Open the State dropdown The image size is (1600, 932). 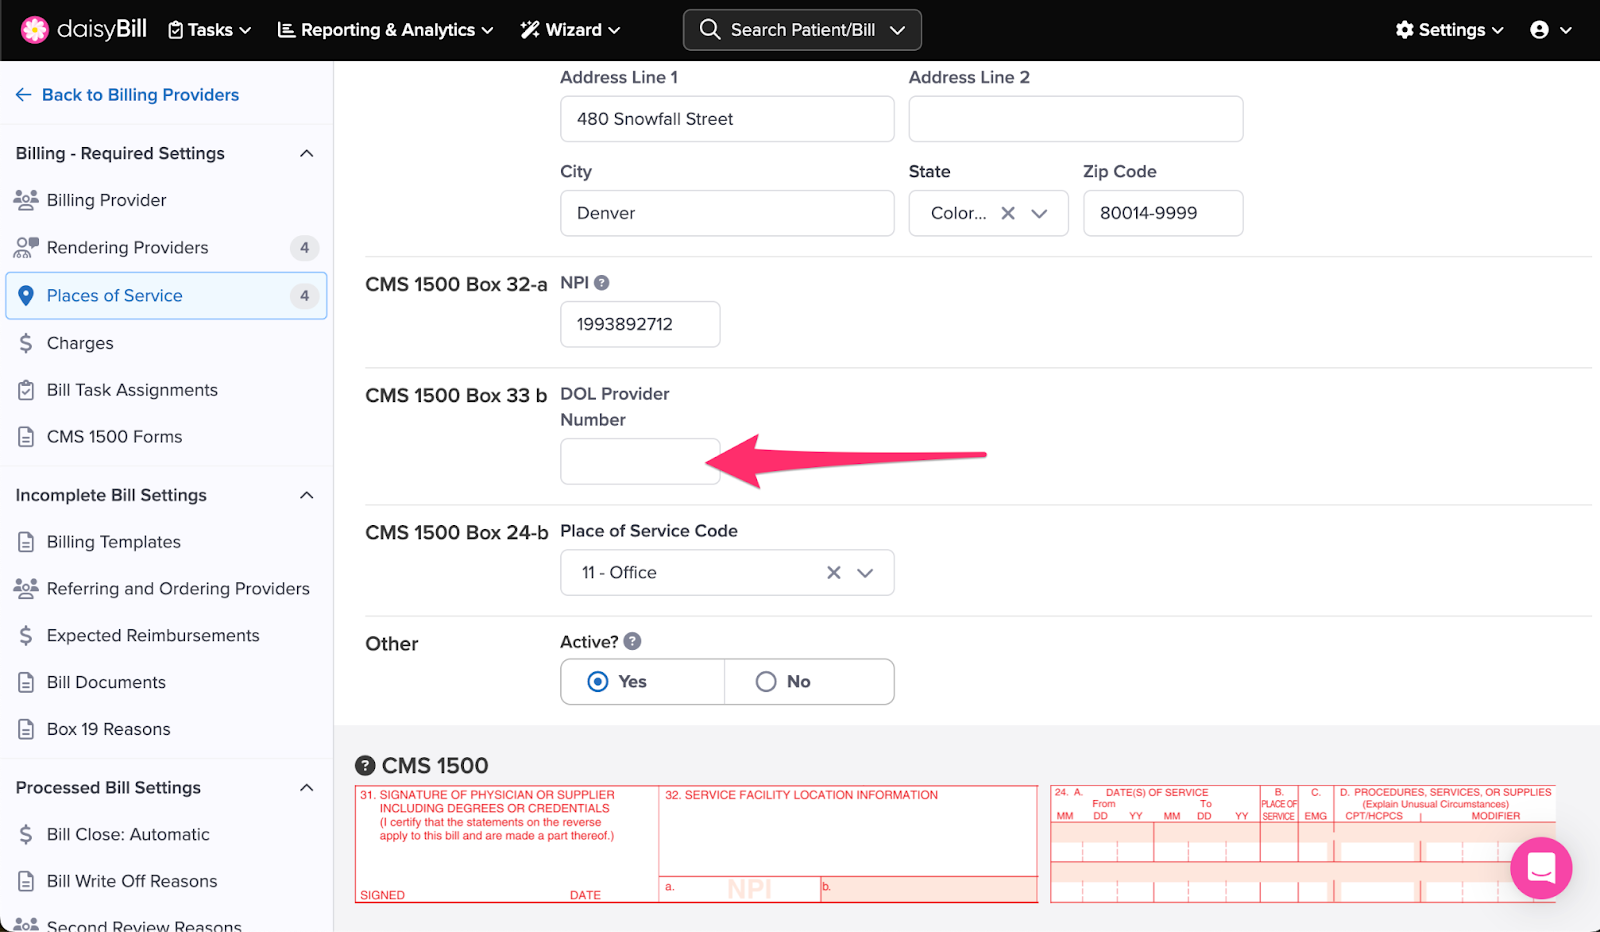coord(1040,213)
